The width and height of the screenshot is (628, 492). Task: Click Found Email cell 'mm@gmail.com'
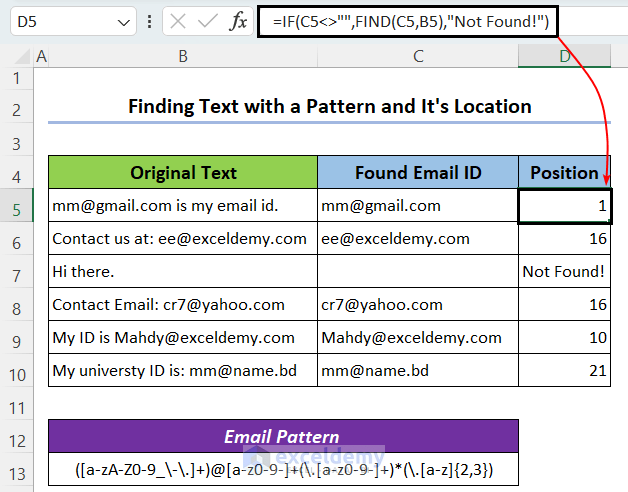[418, 206]
